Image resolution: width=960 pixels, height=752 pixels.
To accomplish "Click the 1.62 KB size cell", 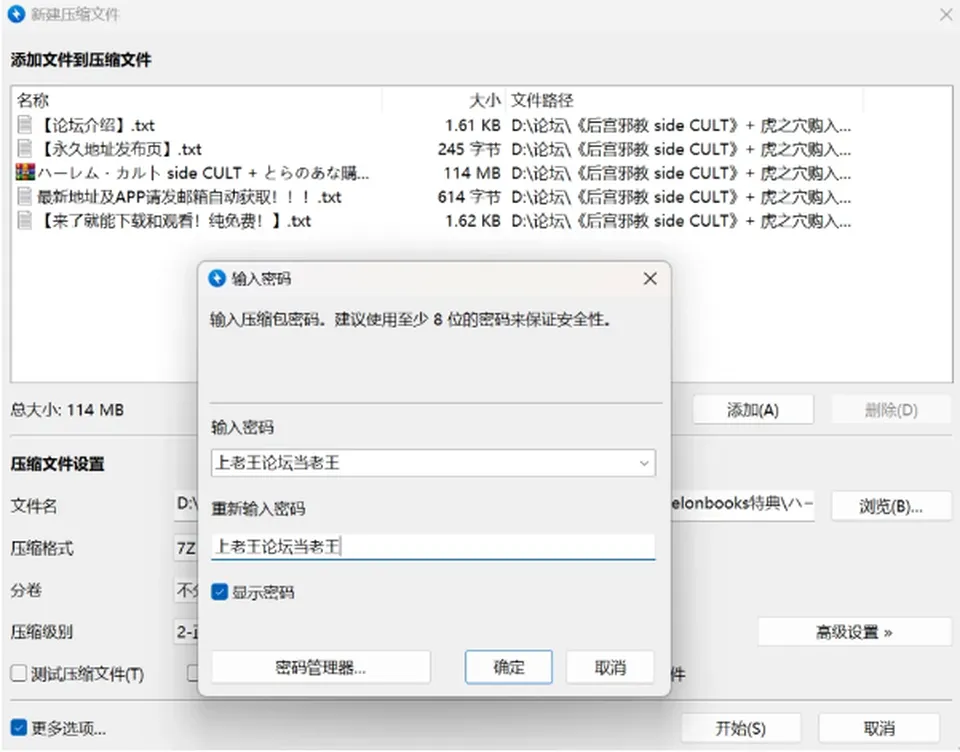I will coord(473,220).
